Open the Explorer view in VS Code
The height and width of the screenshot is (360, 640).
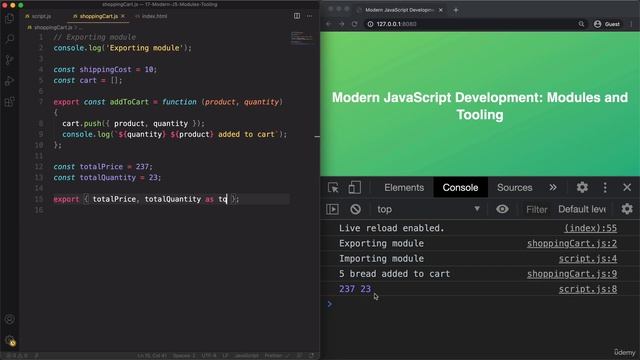[x=9, y=18]
